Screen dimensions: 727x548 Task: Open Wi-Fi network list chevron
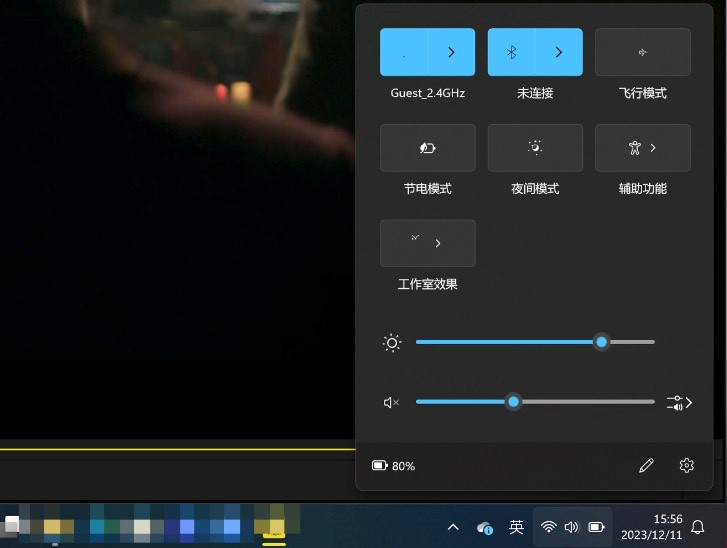451,52
